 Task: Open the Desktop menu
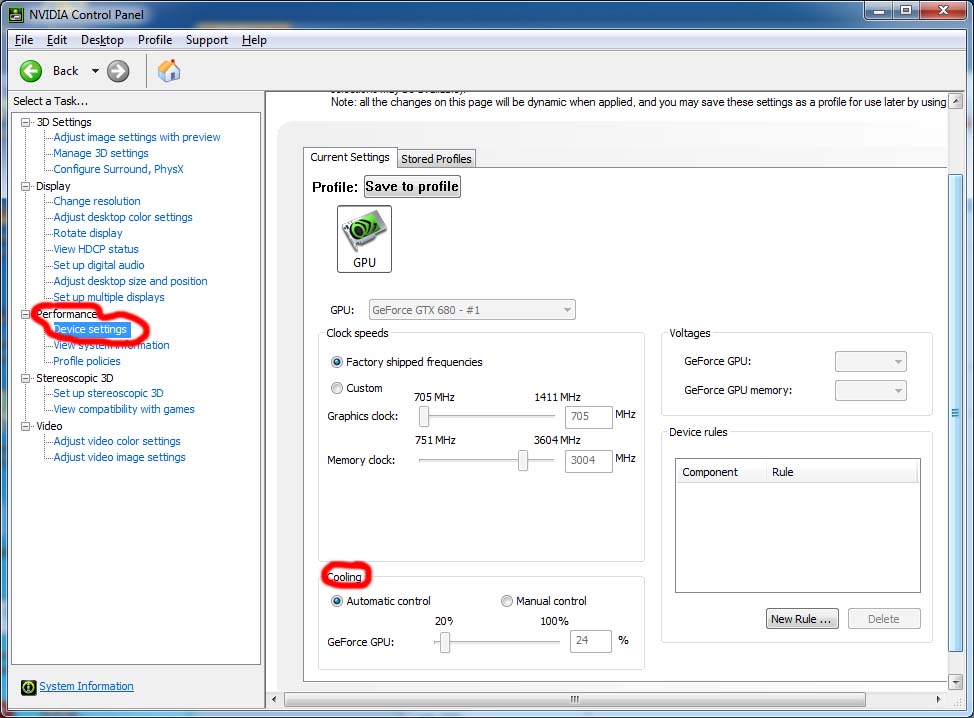[x=102, y=40]
